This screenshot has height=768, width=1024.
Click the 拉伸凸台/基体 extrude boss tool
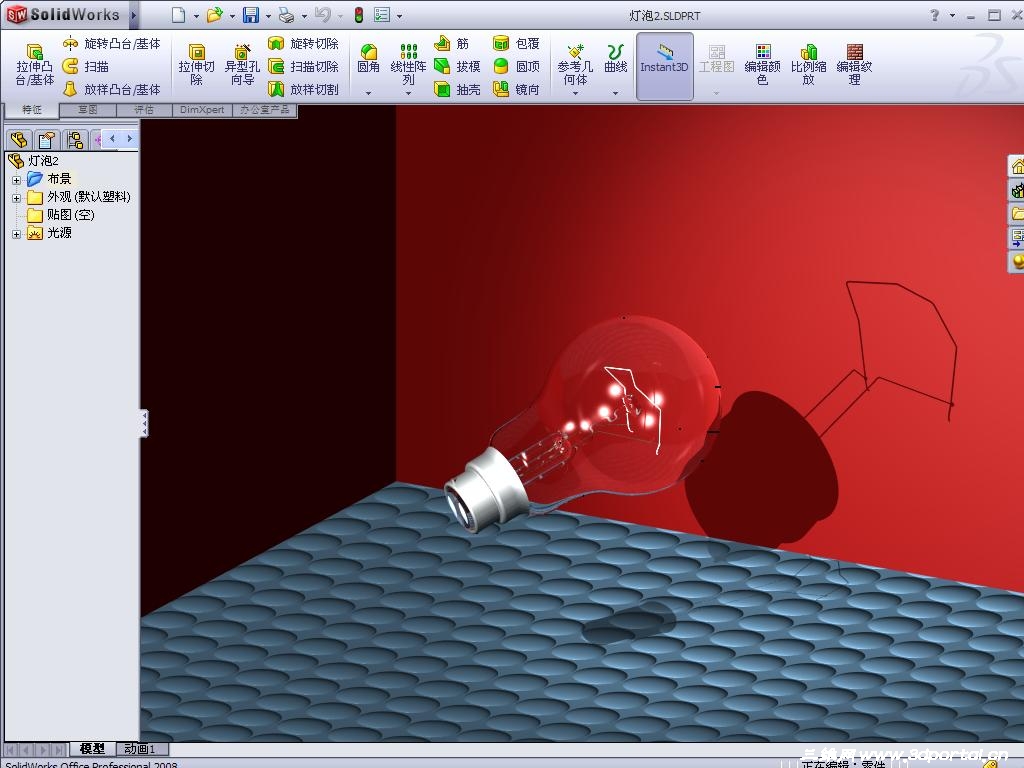(x=34, y=64)
